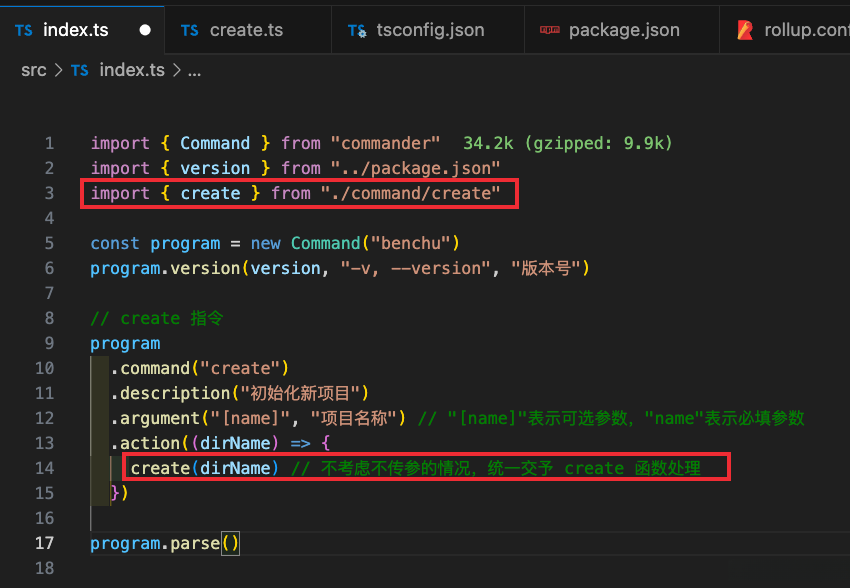Click line number 9 in the gutter

pyautogui.click(x=49, y=343)
